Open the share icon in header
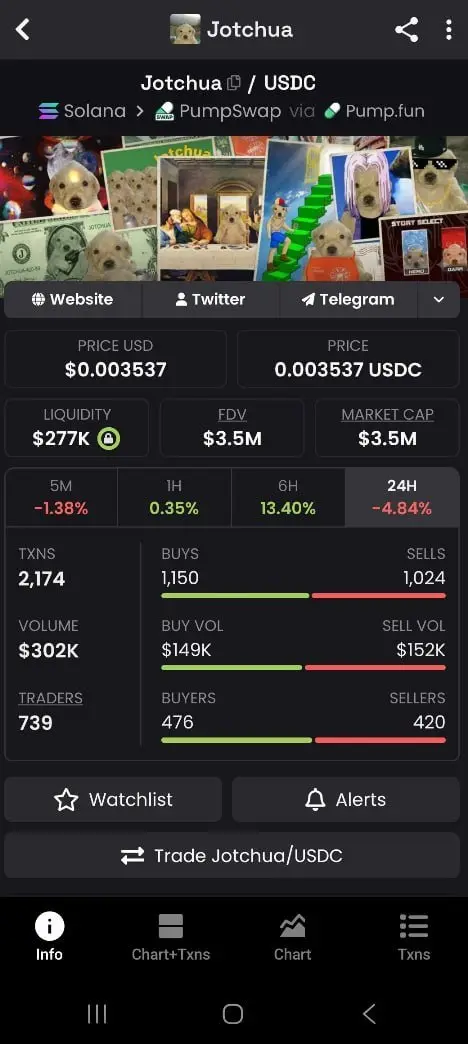468x1044 pixels. 406,30
